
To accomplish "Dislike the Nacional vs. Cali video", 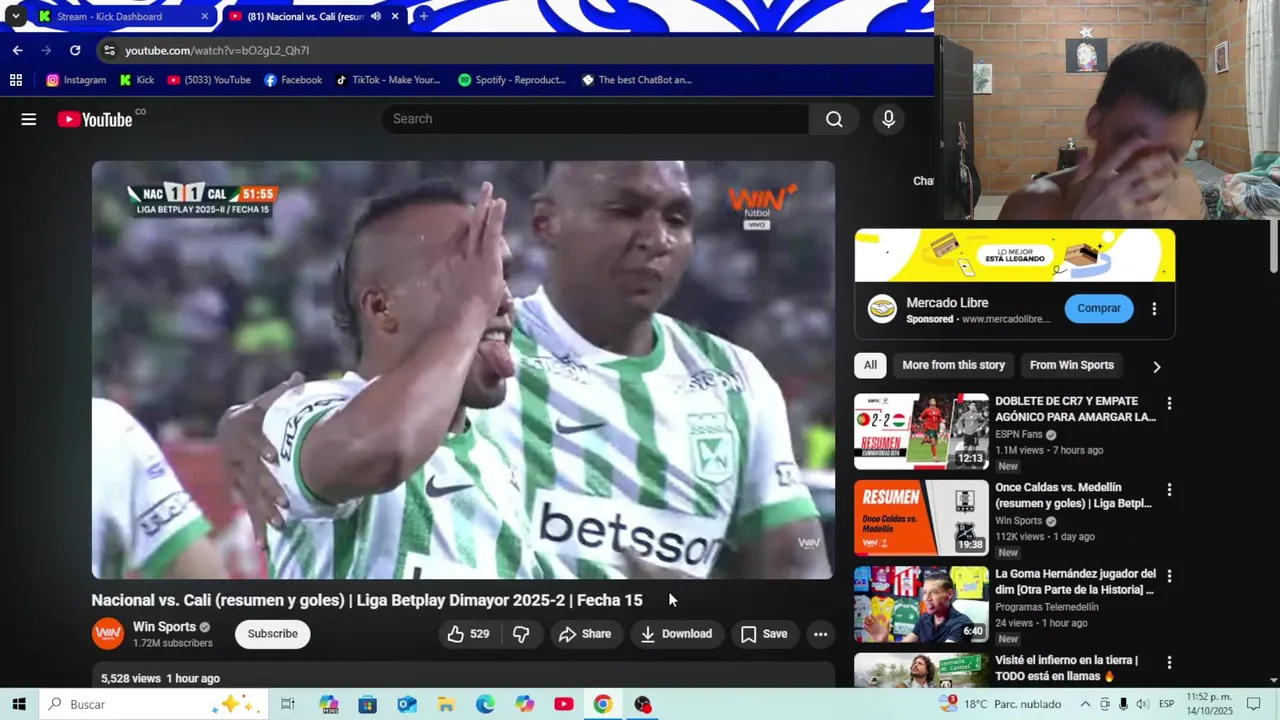I will (x=521, y=634).
